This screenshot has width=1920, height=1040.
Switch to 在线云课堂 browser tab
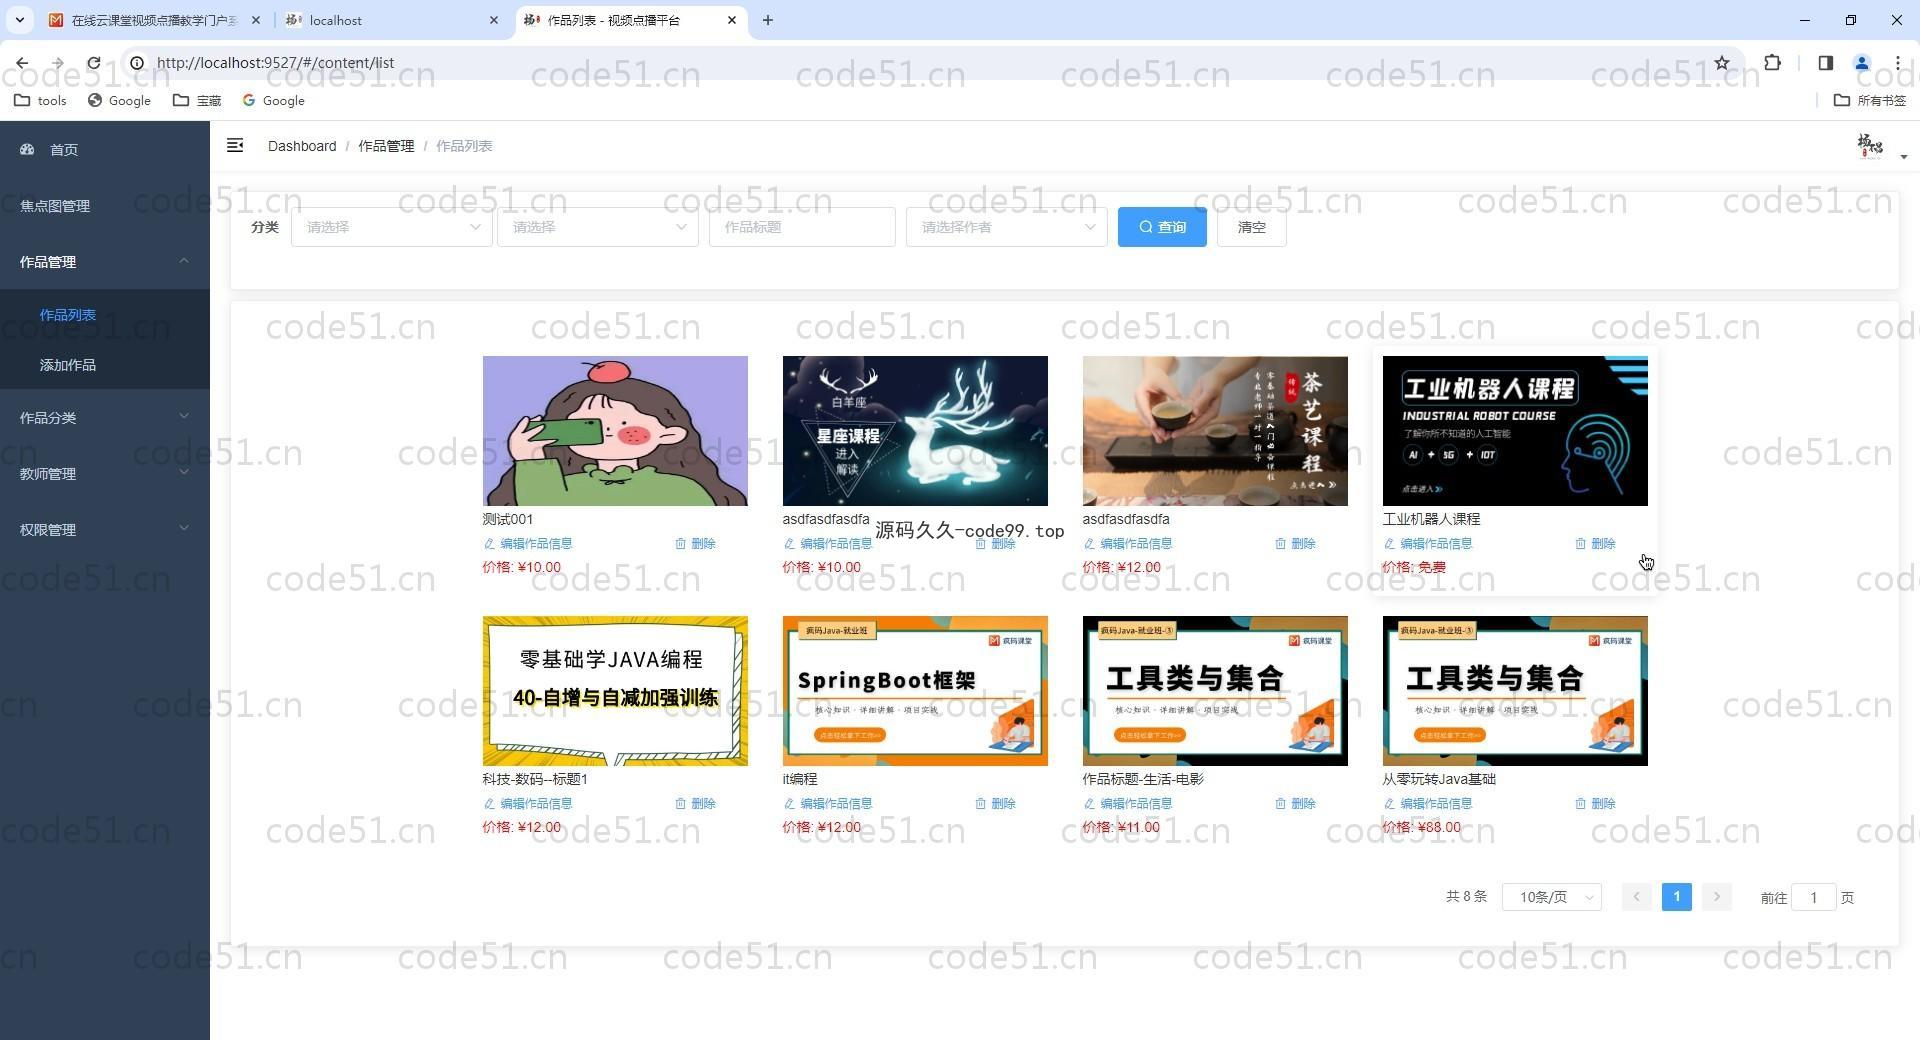[154, 20]
